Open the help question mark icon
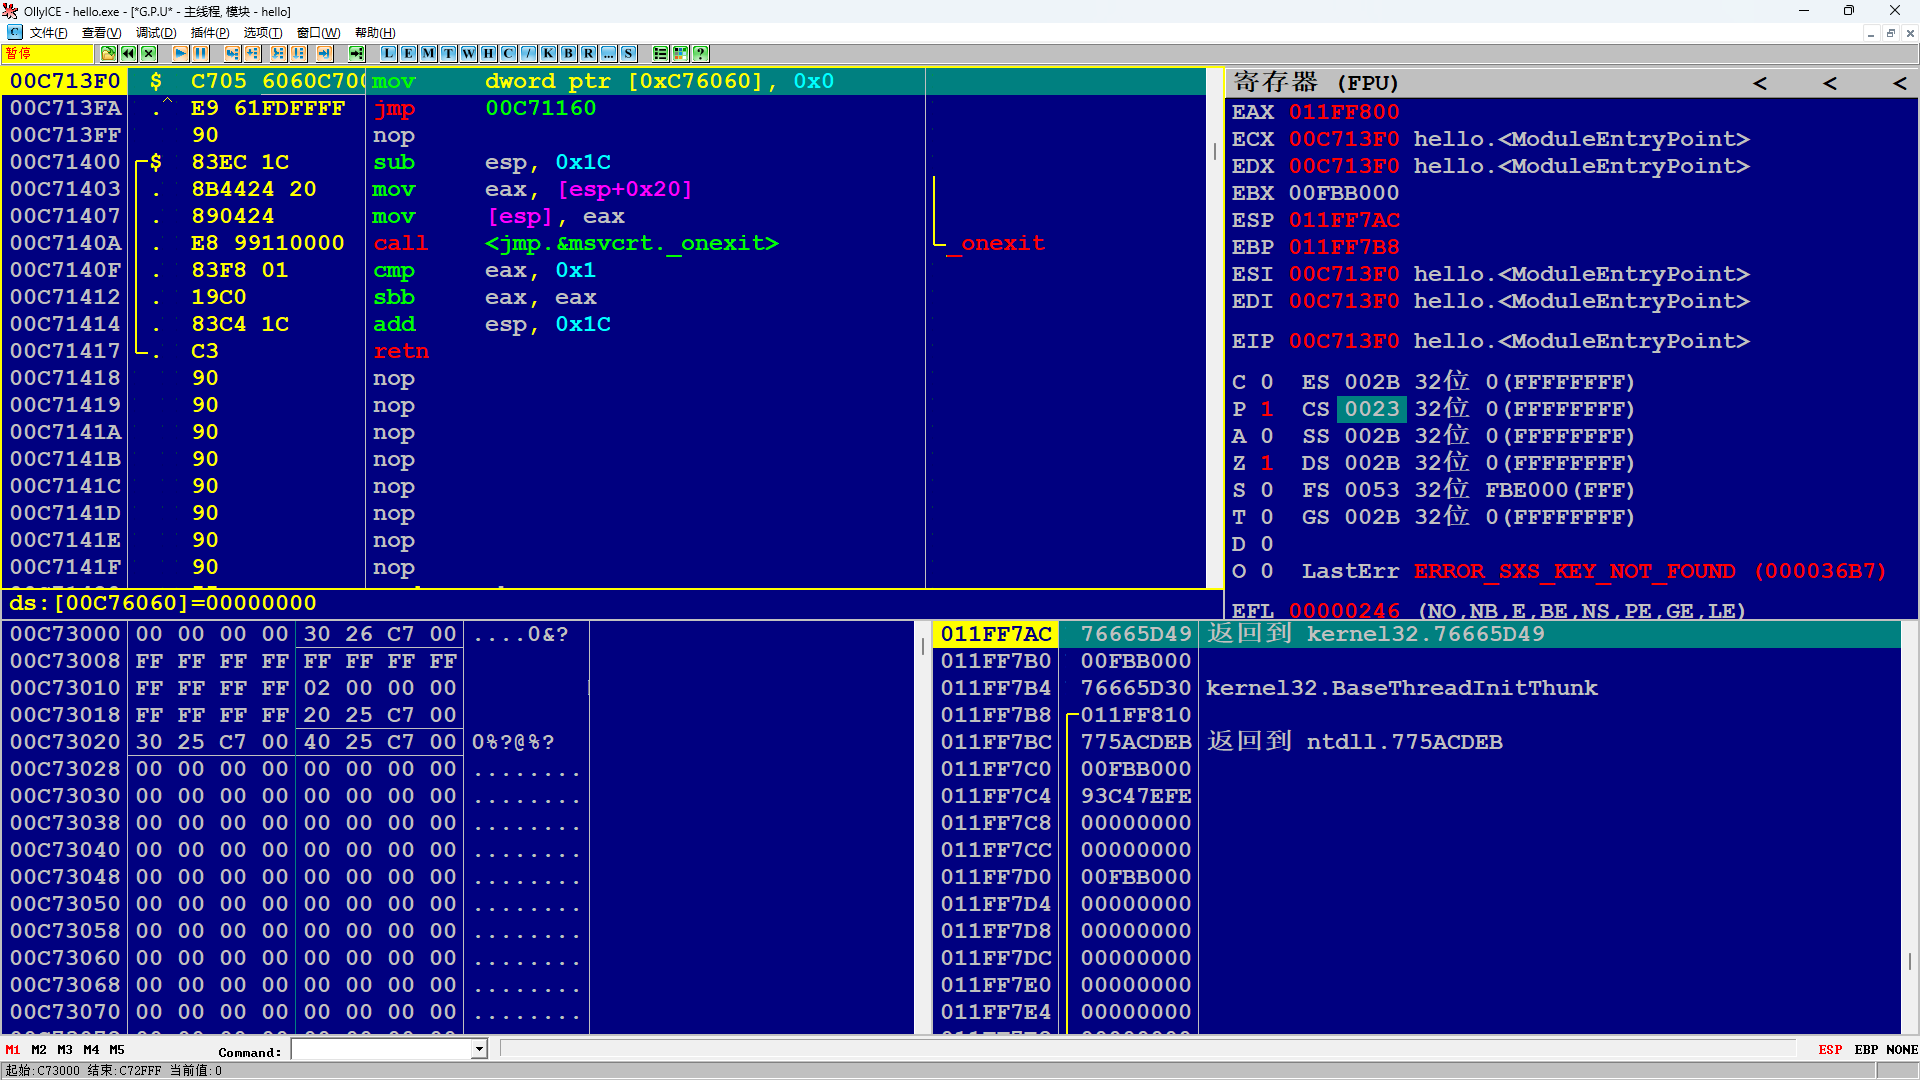The width and height of the screenshot is (1920, 1080). [x=700, y=53]
